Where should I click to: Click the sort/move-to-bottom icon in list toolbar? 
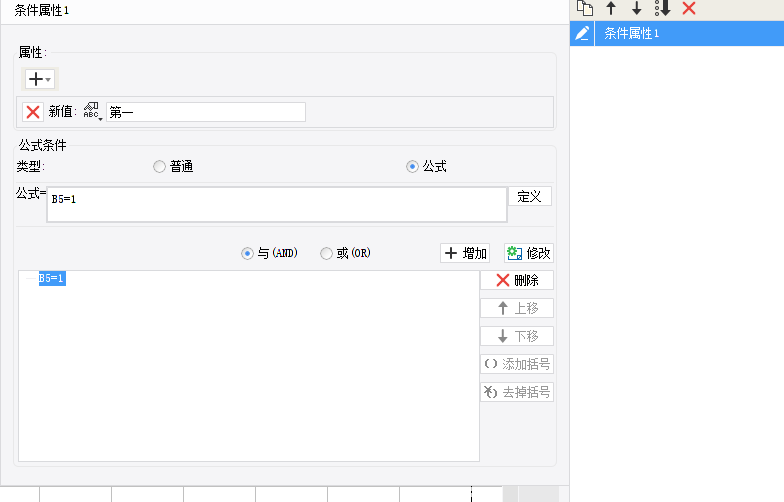click(662, 8)
